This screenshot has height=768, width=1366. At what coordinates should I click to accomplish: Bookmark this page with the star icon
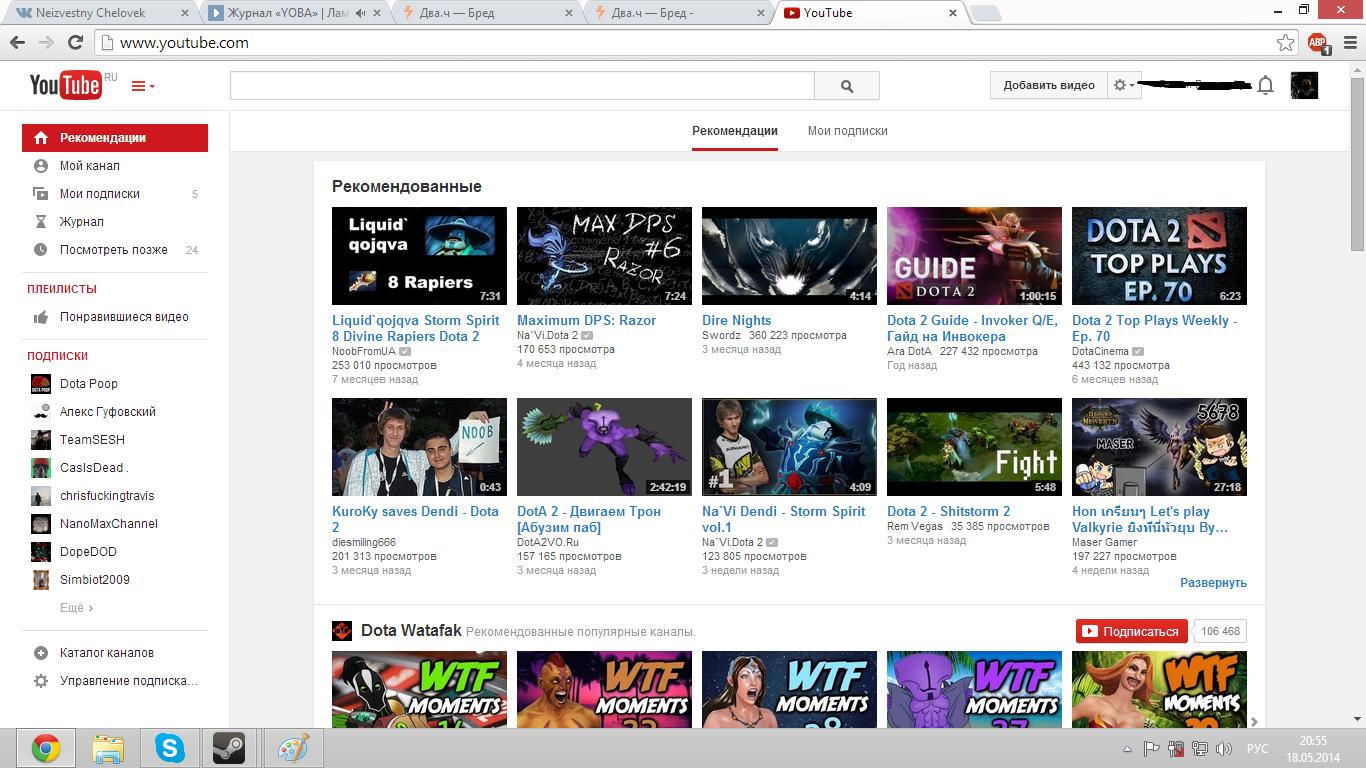coord(1286,43)
